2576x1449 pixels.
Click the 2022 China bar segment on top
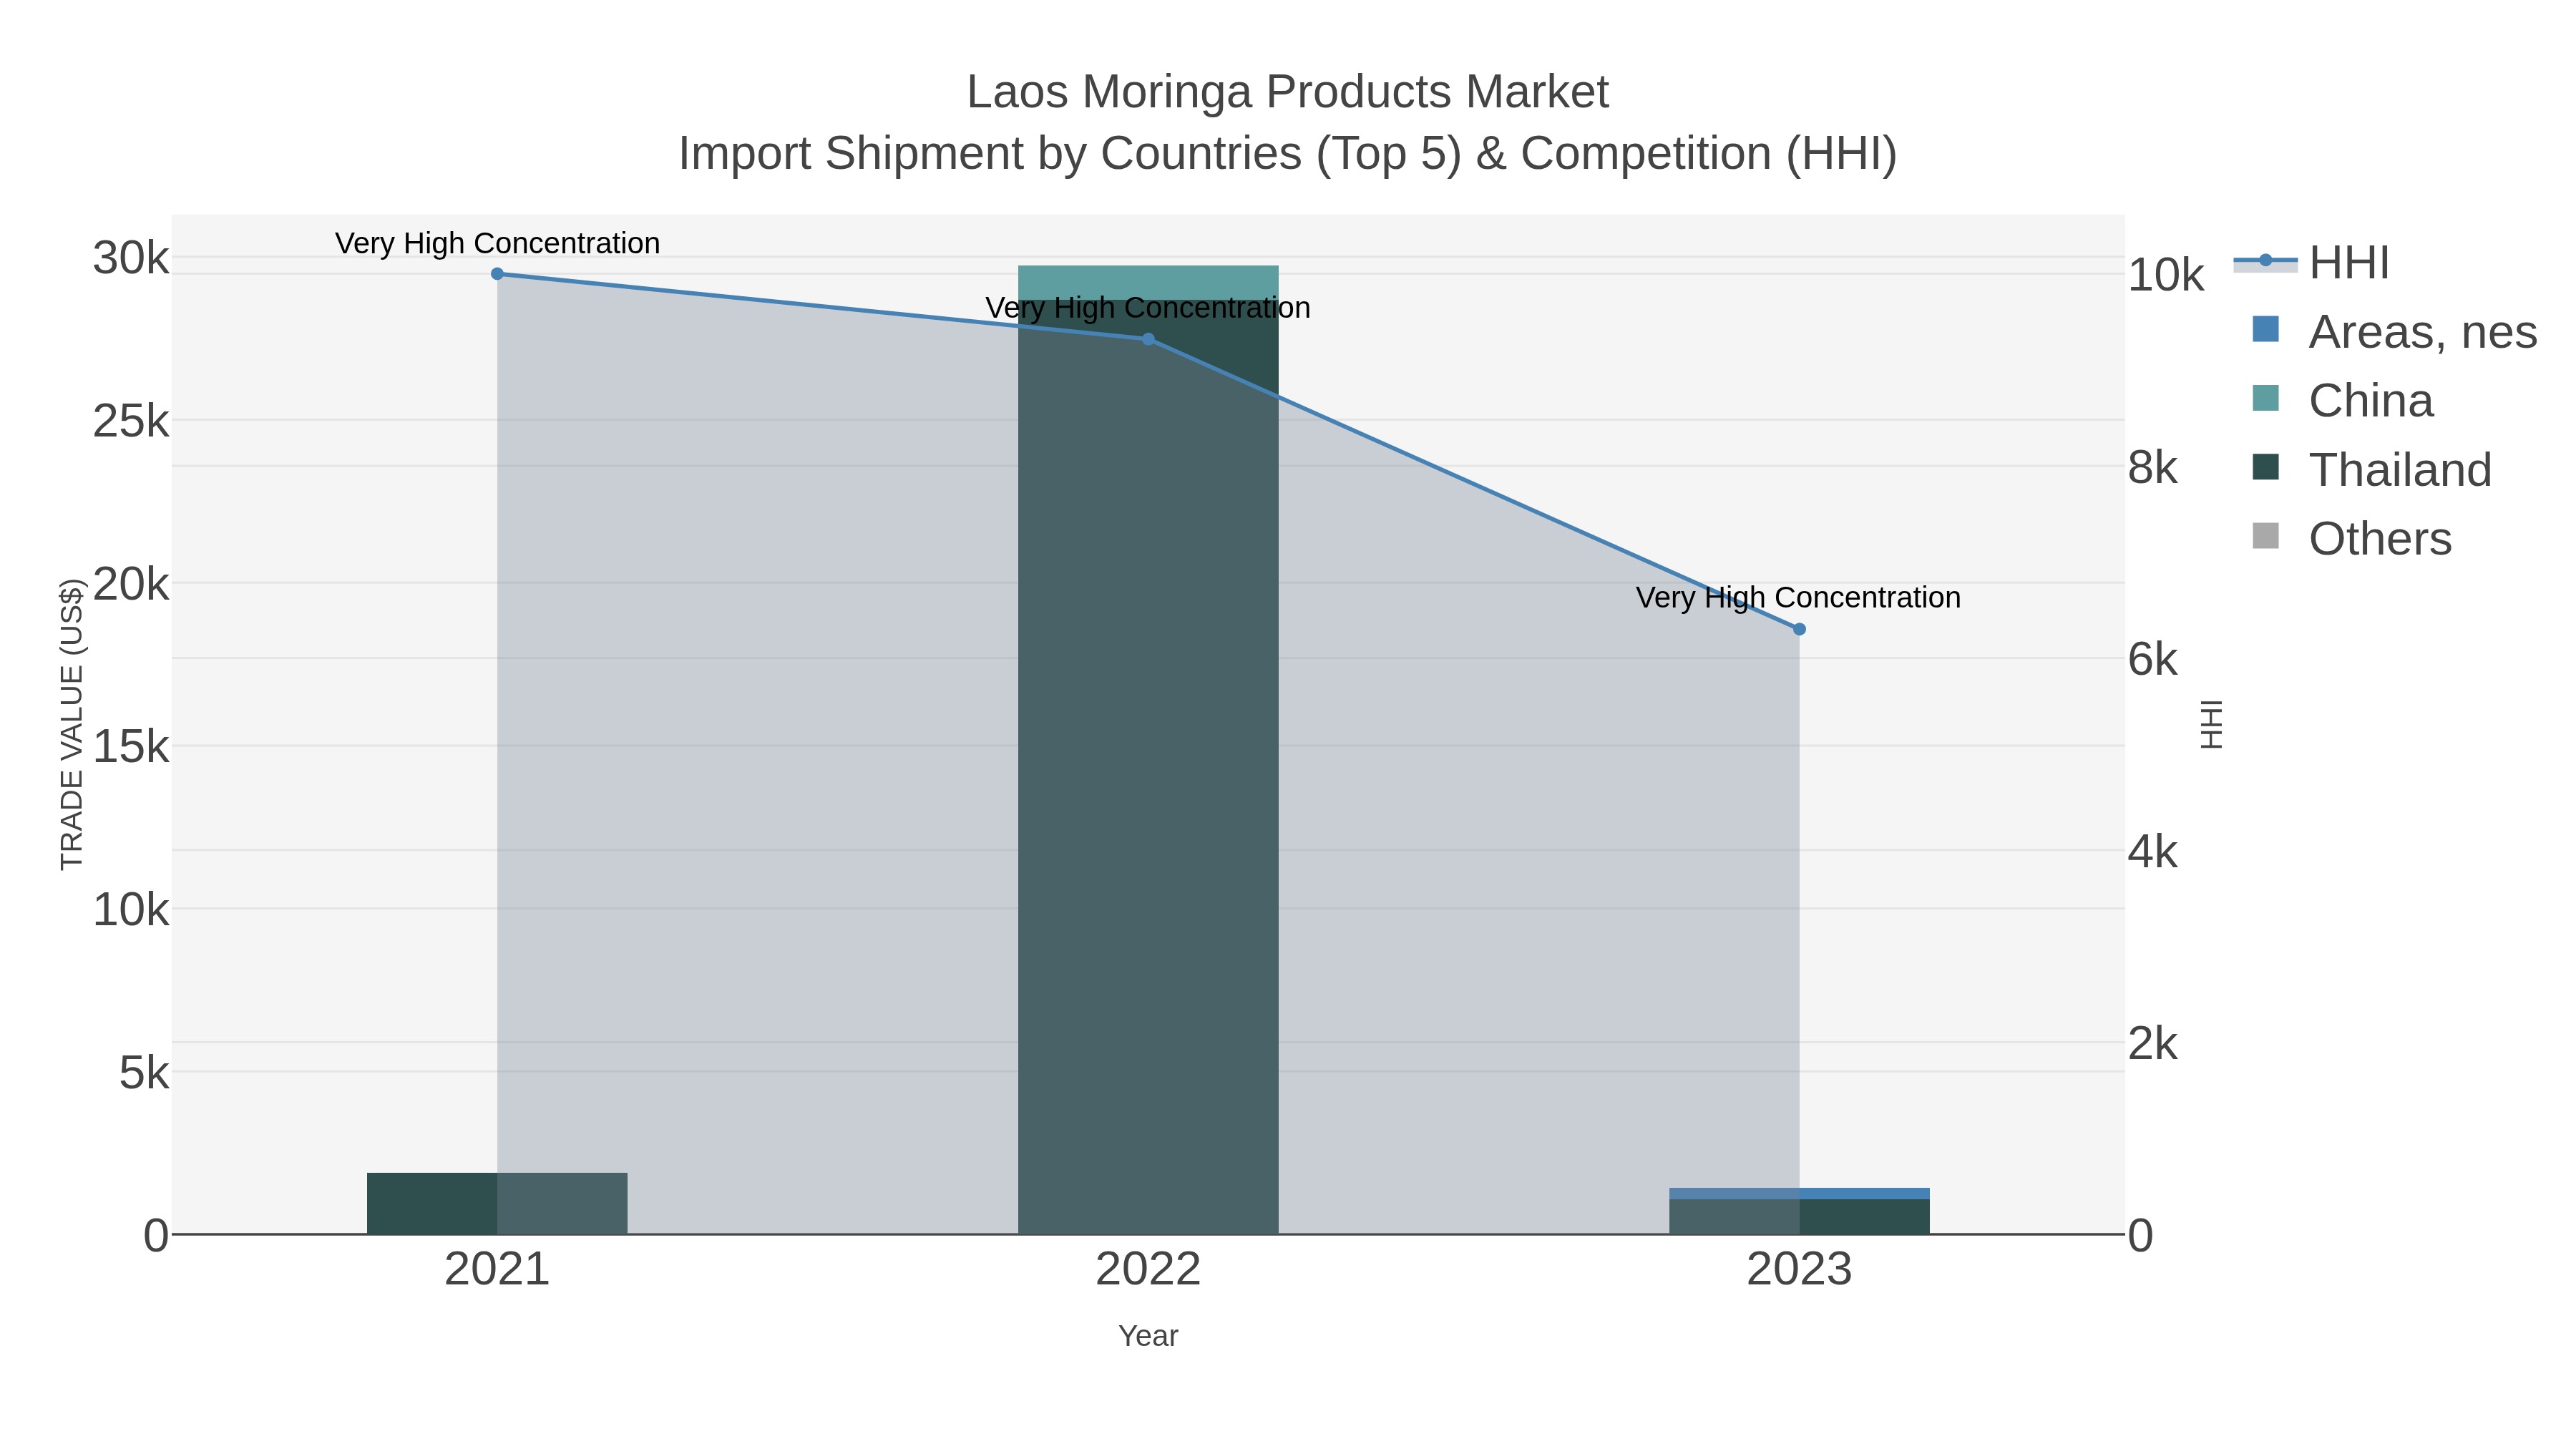pyautogui.click(x=1148, y=282)
